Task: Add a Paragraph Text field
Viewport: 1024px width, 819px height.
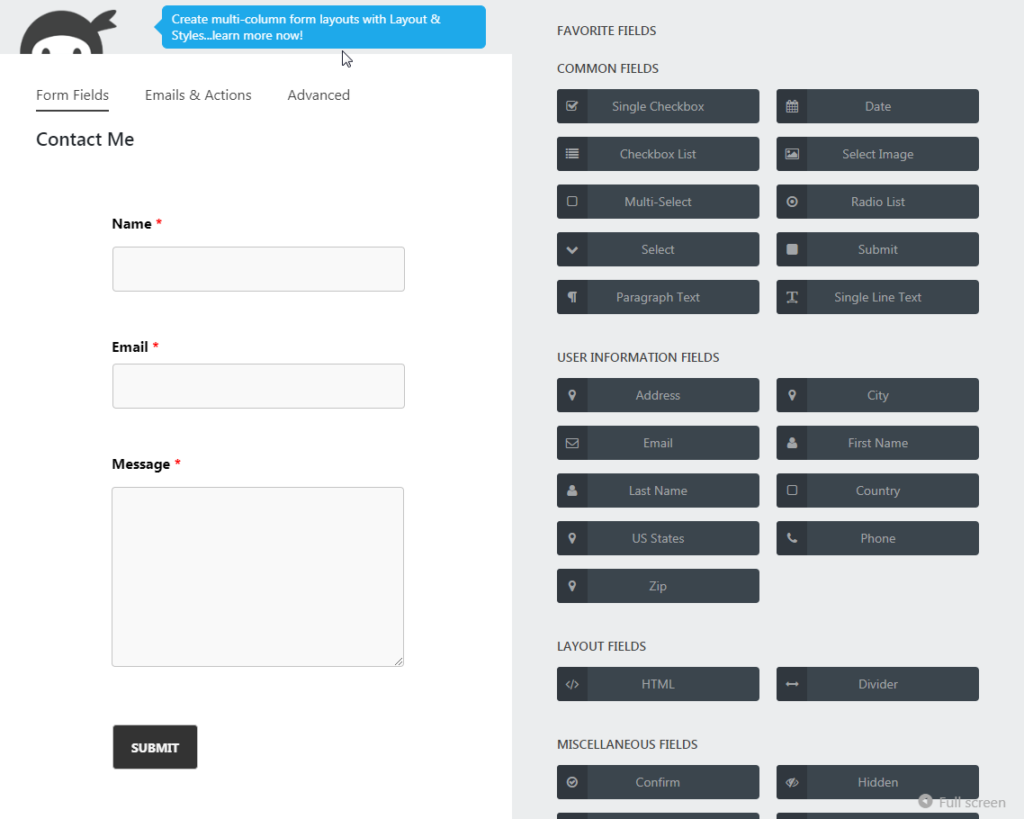Action: pos(658,297)
